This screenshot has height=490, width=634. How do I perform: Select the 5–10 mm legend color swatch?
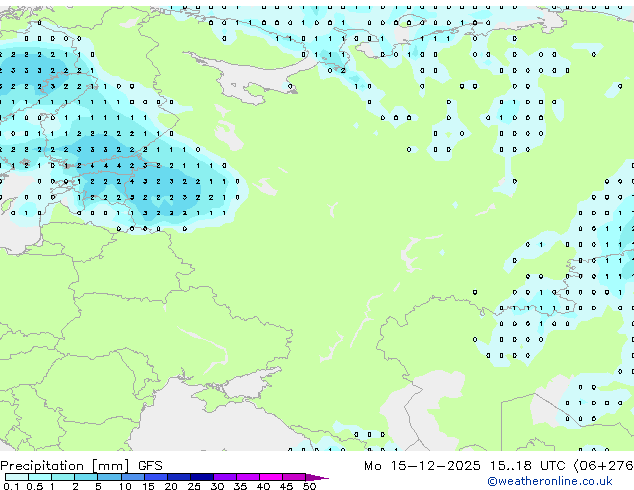coord(109,477)
